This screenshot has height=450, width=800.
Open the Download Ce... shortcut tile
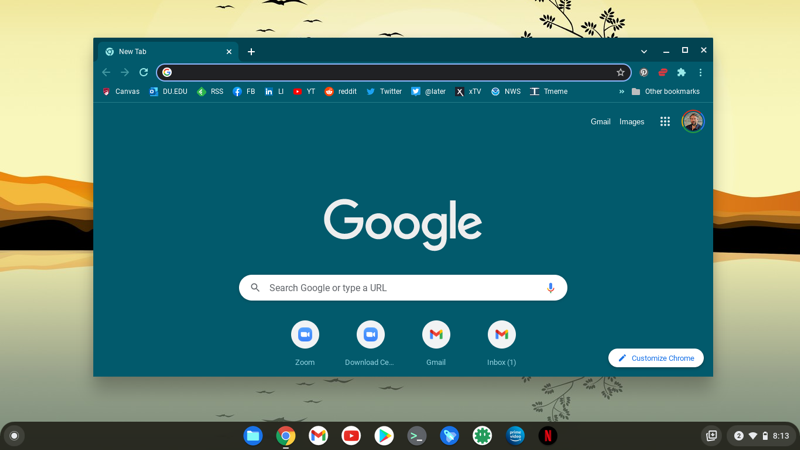pyautogui.click(x=370, y=343)
